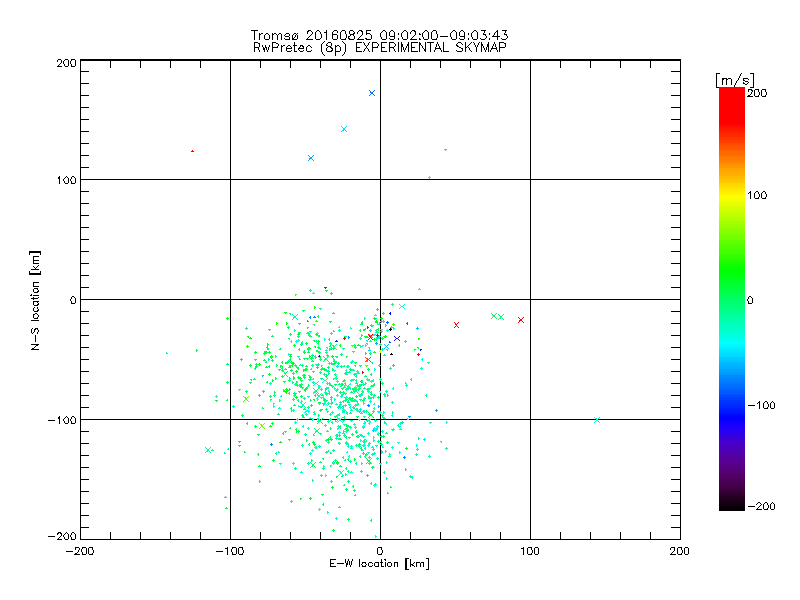Click the isolated red dot at upper left
The width and height of the screenshot is (800, 600).
tap(192, 151)
